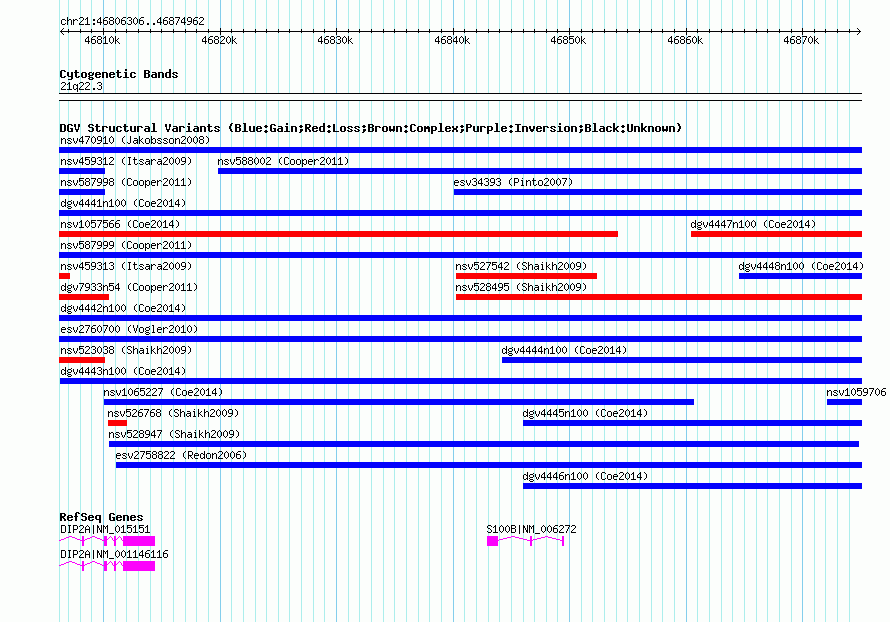Open the nsv528947 (Shaikh2009) variant label
890x622 pixels.
(x=174, y=434)
